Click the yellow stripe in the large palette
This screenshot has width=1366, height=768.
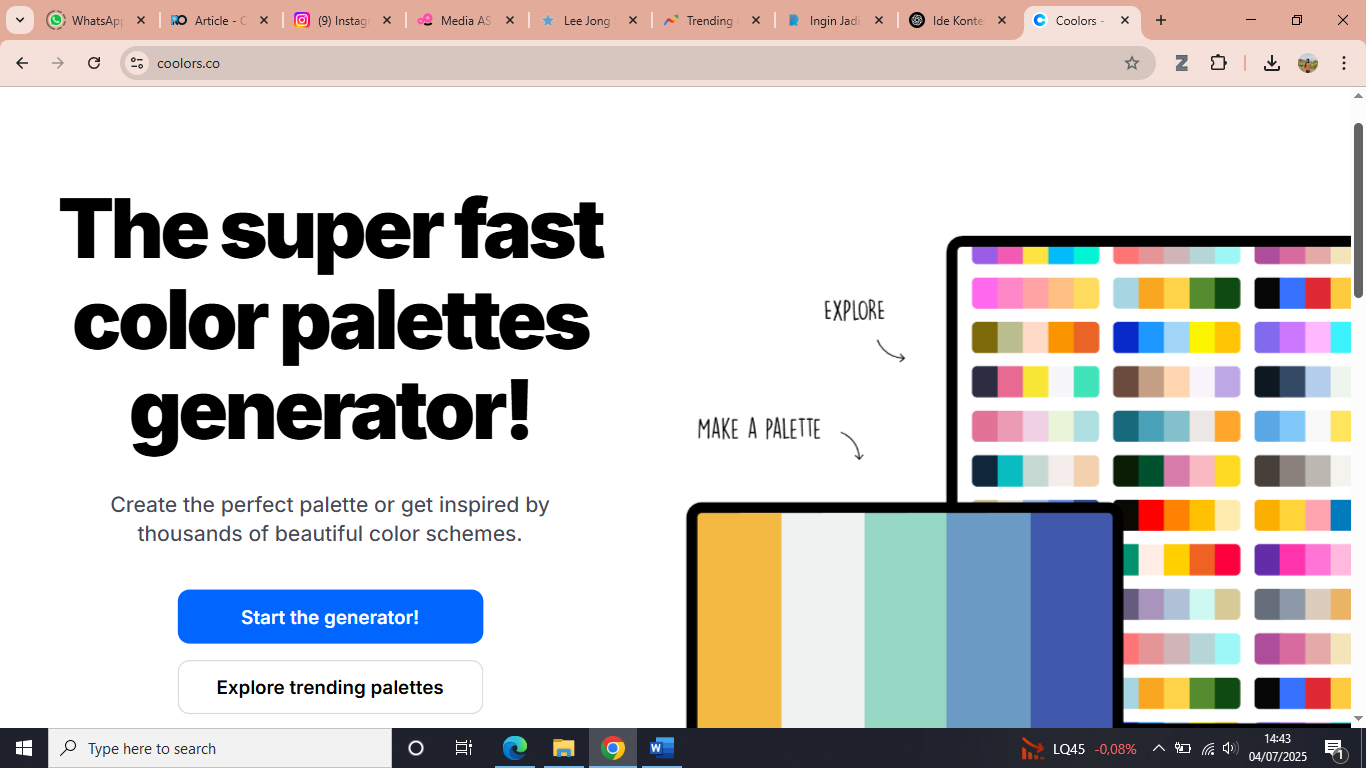tap(739, 620)
